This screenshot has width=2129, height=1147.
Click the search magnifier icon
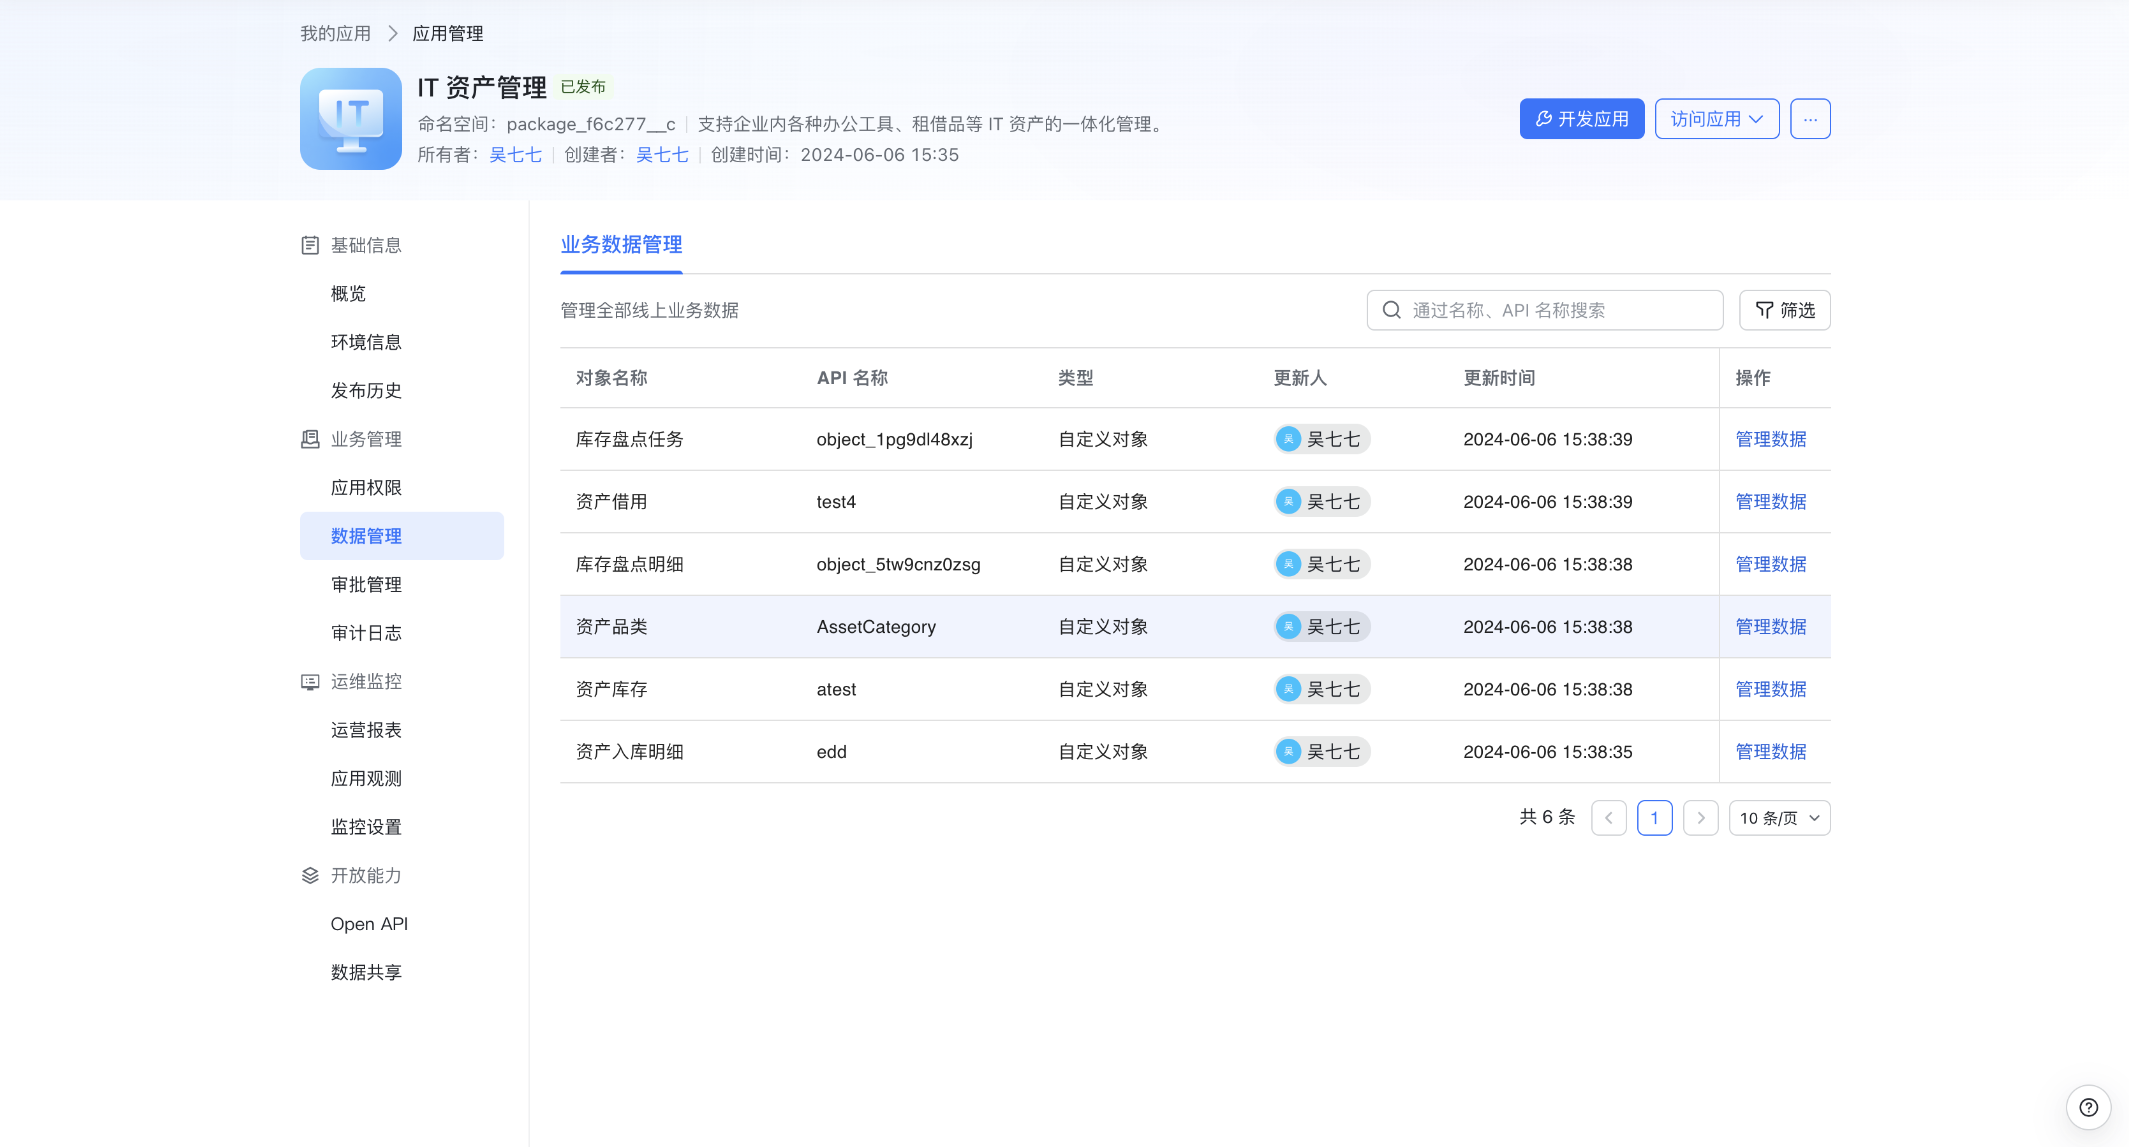click(1391, 310)
